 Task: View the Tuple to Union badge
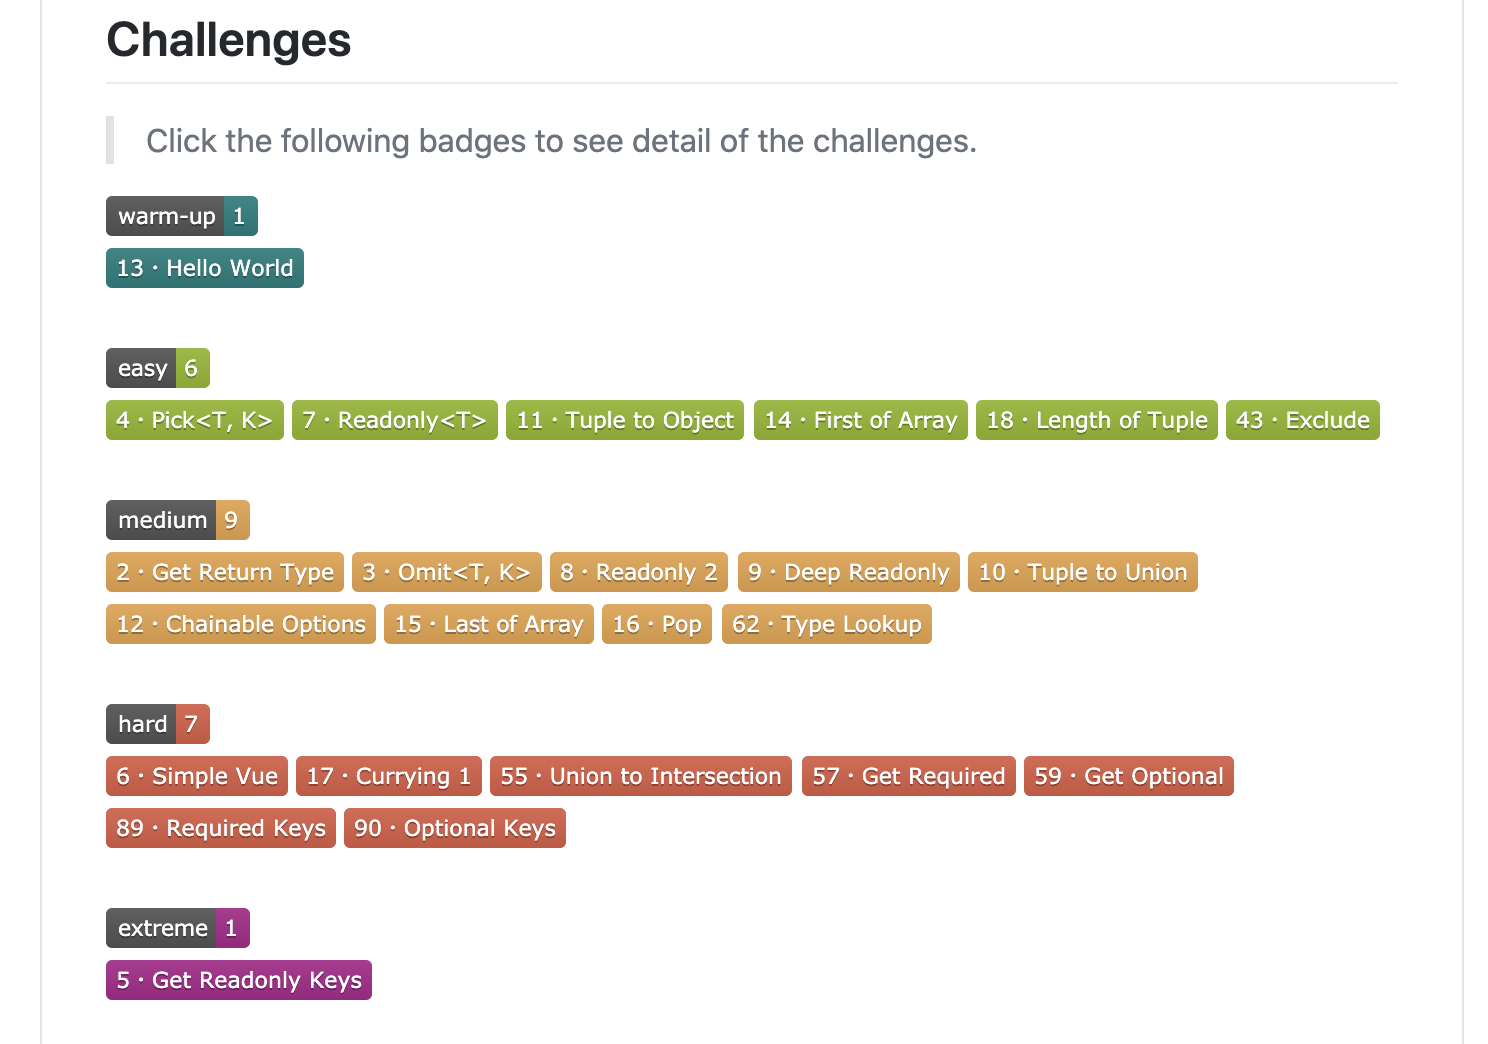pyautogui.click(x=1083, y=572)
